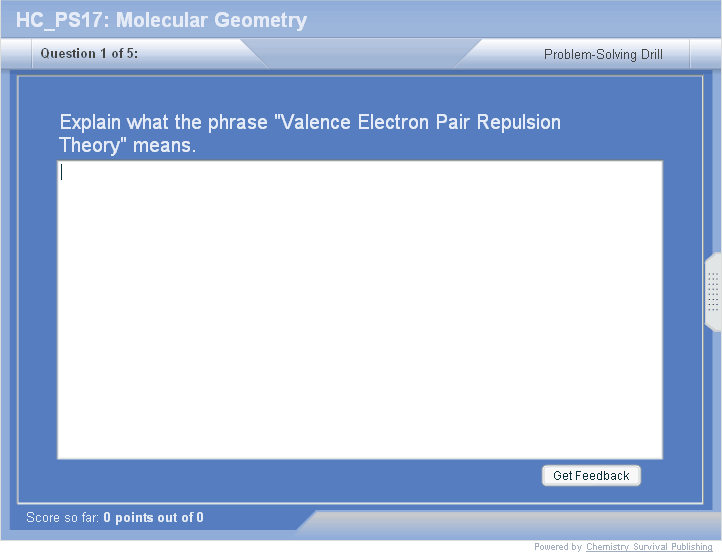
Task: Click inside the large answer text box
Action: pos(360,310)
